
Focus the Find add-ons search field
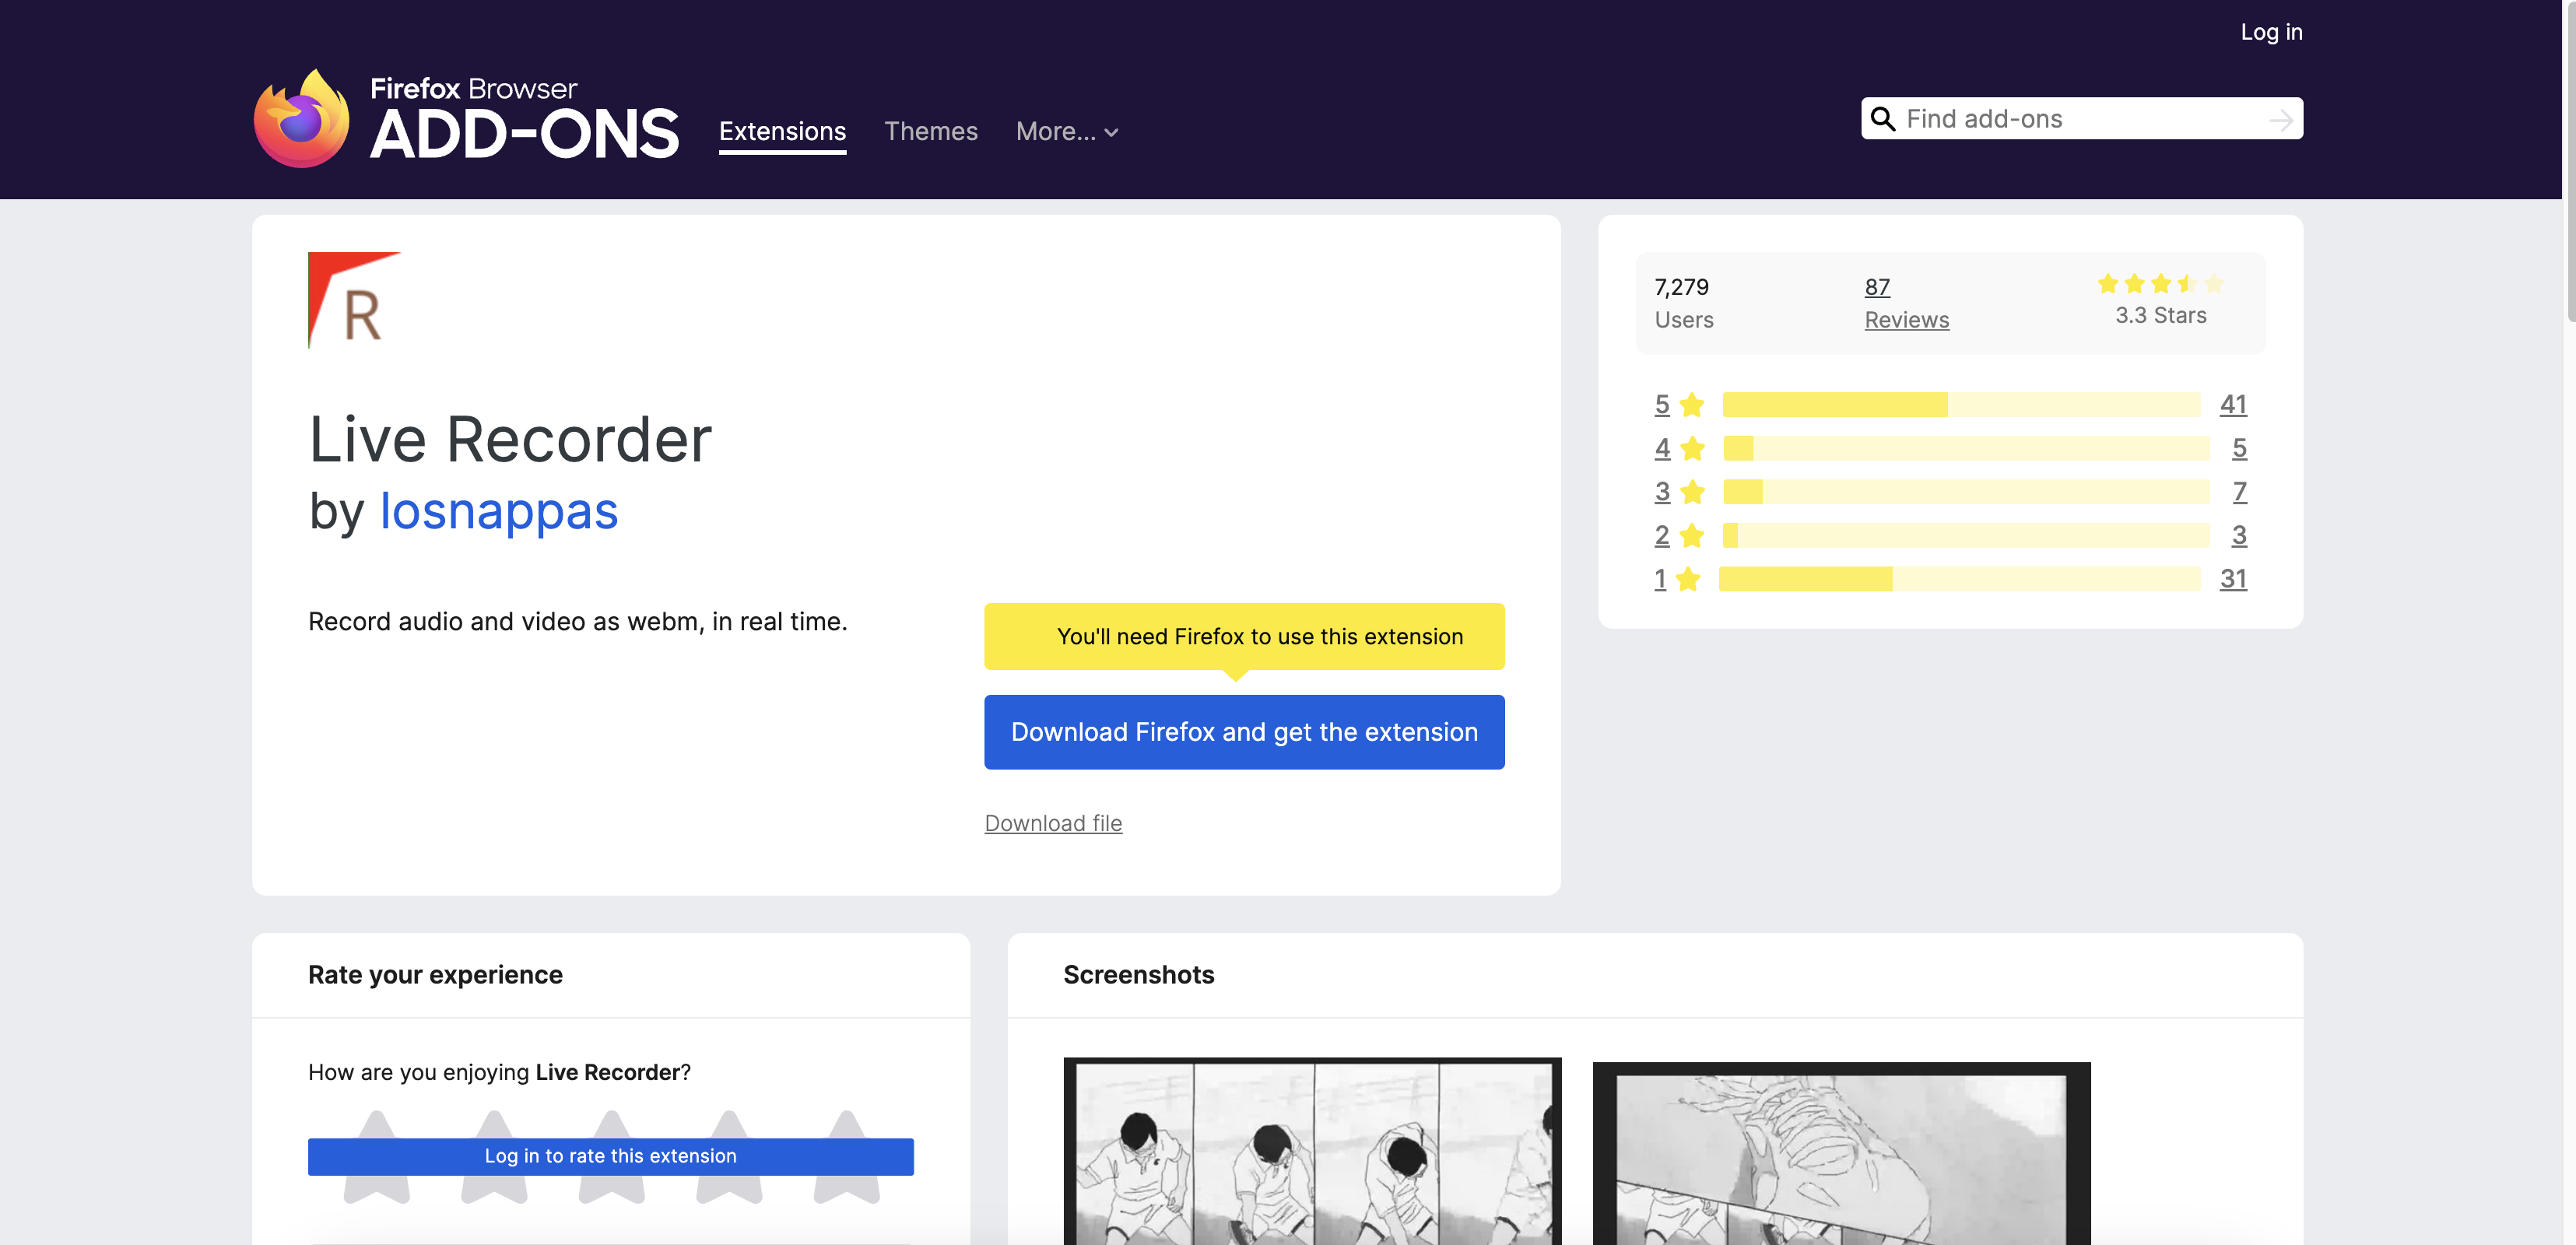click(x=2082, y=119)
